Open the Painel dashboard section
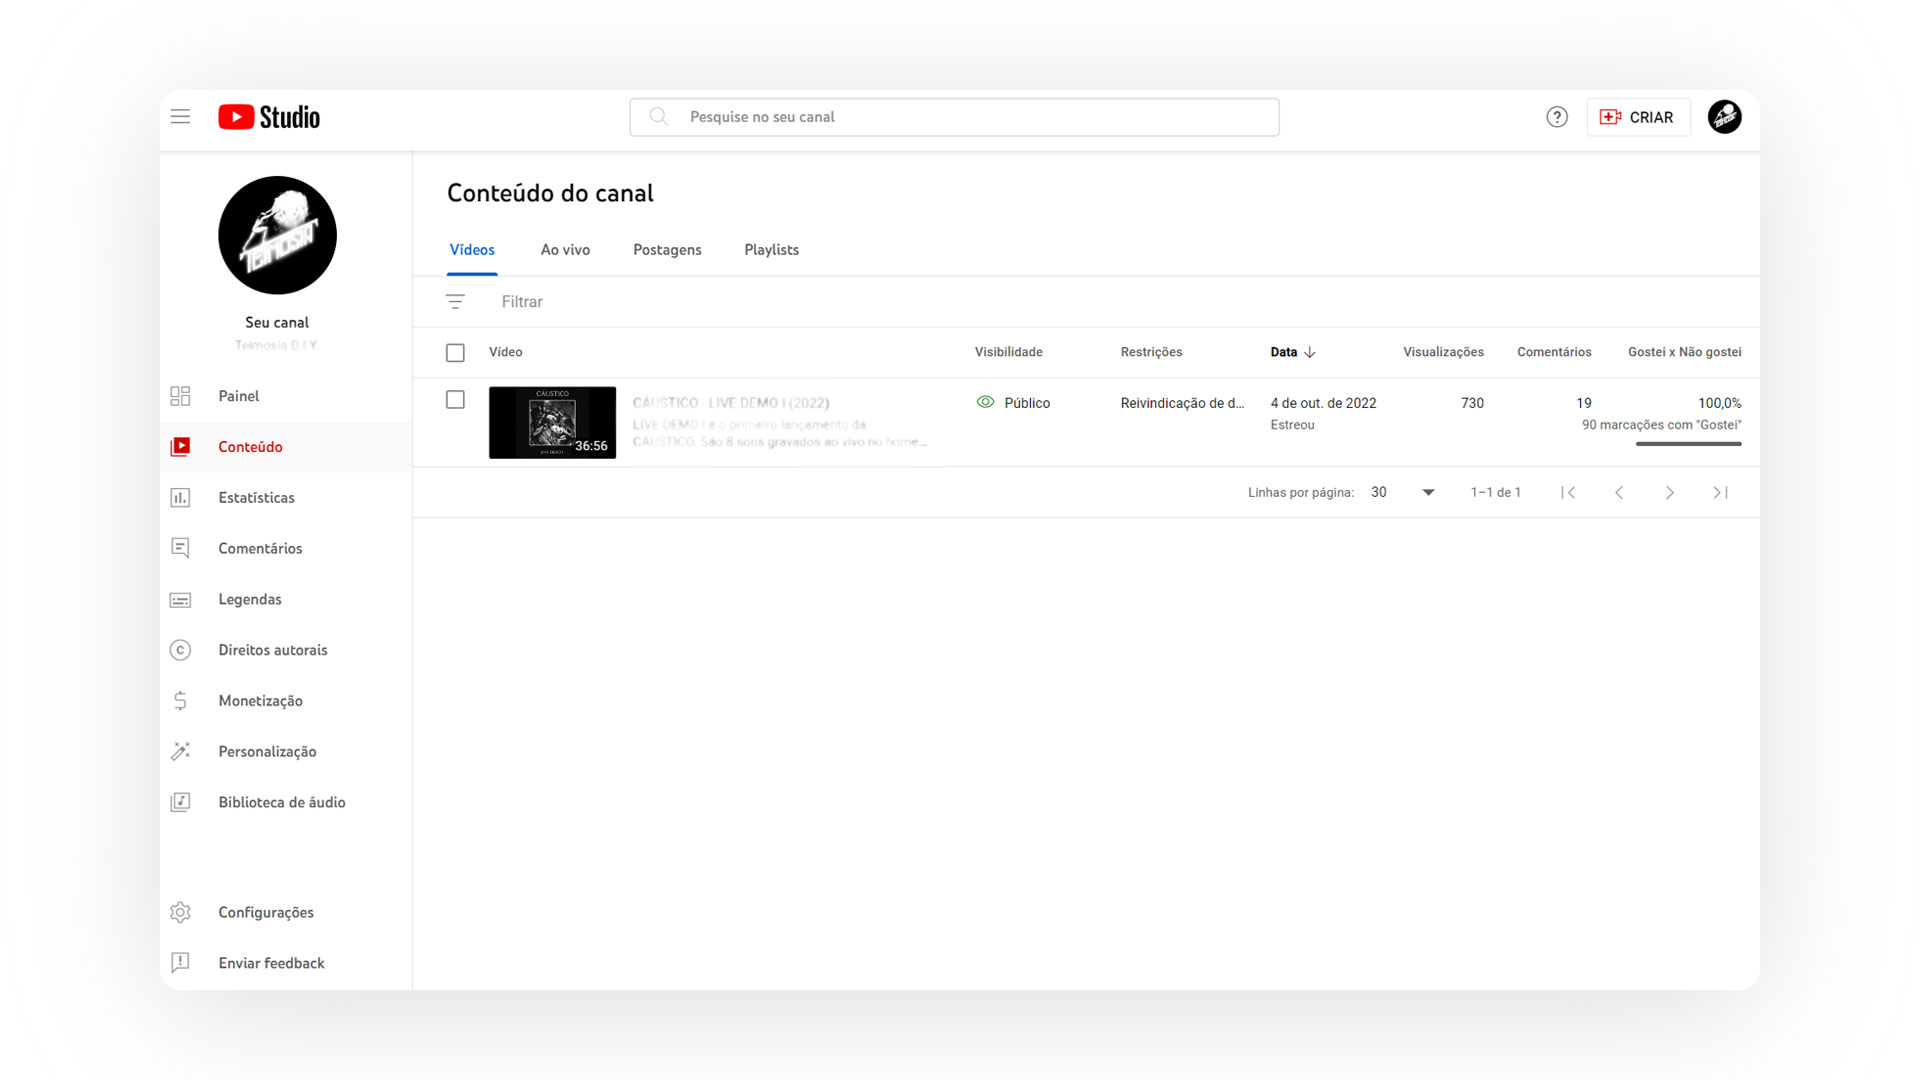Viewport: 1920px width, 1080px height. (x=238, y=396)
